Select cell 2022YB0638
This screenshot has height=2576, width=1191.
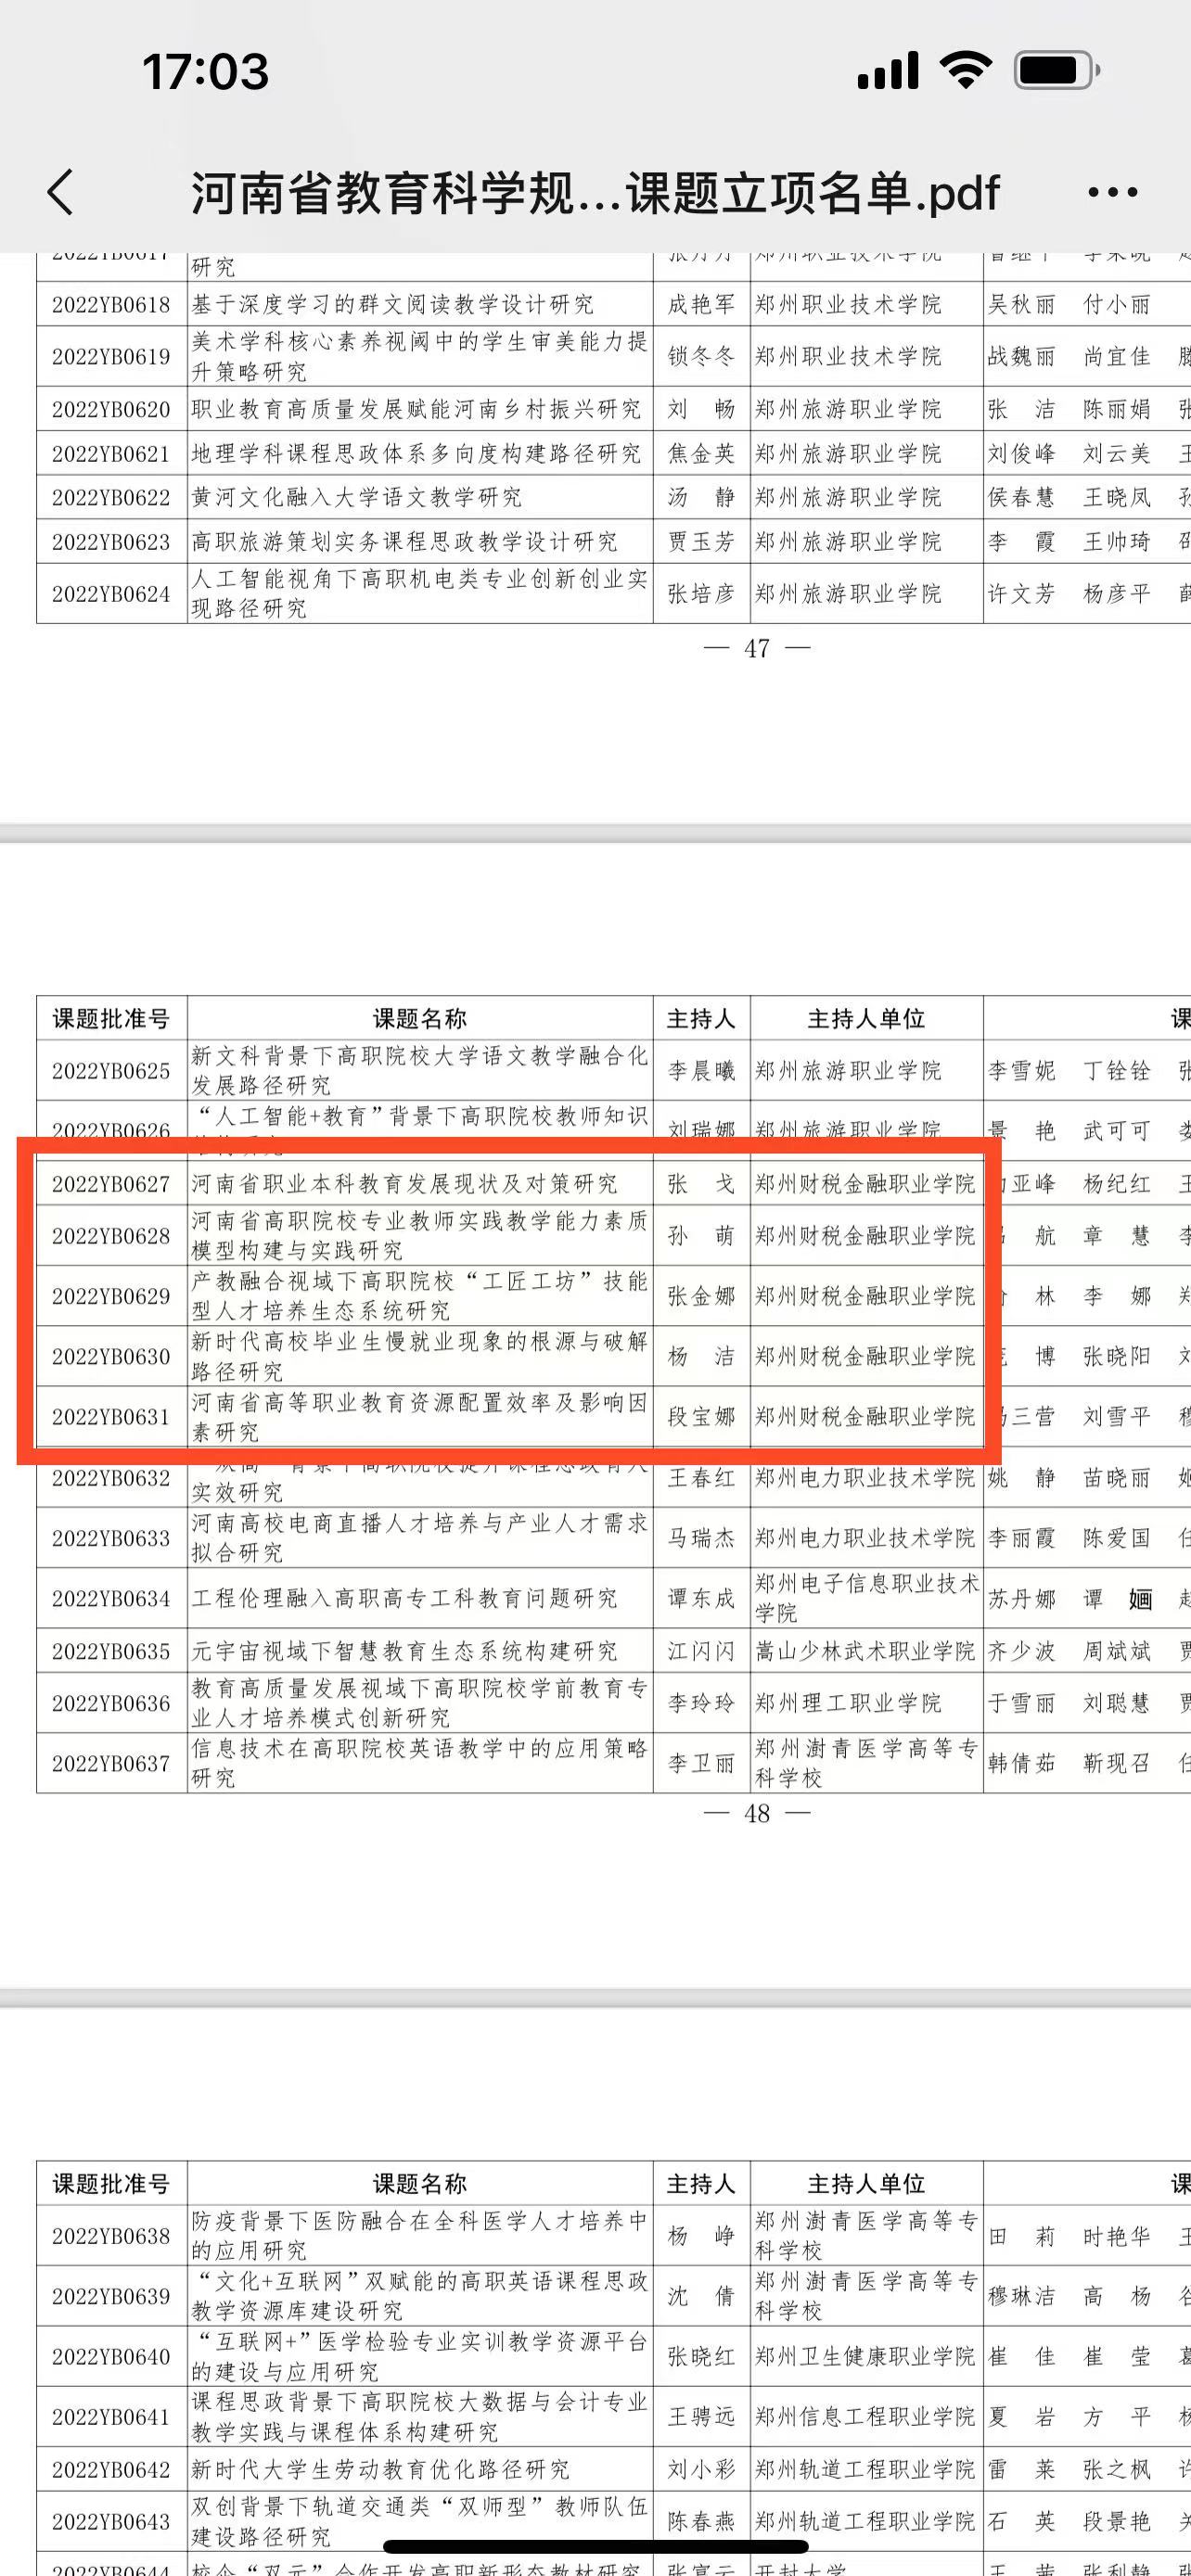coord(111,2237)
